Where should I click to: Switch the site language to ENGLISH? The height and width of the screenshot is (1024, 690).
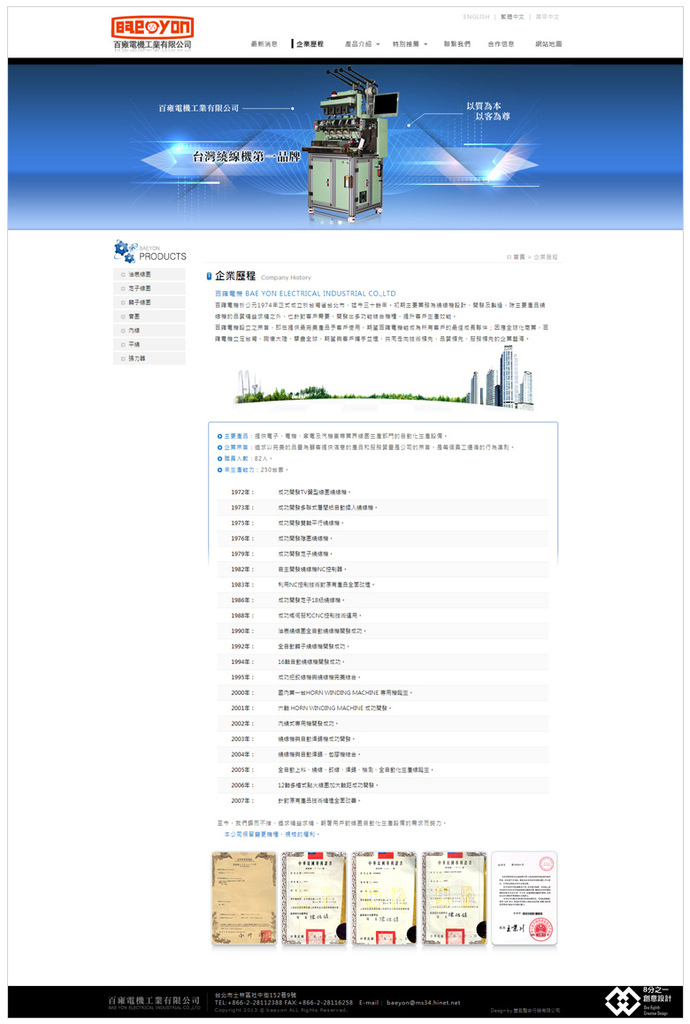476,17
